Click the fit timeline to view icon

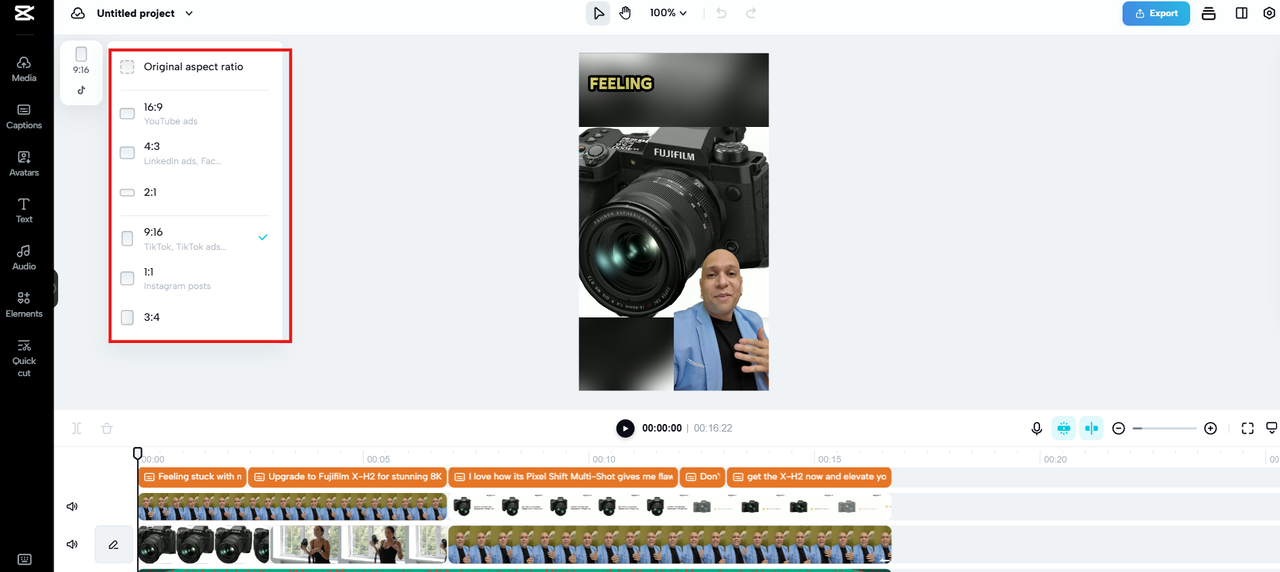click(x=1247, y=428)
